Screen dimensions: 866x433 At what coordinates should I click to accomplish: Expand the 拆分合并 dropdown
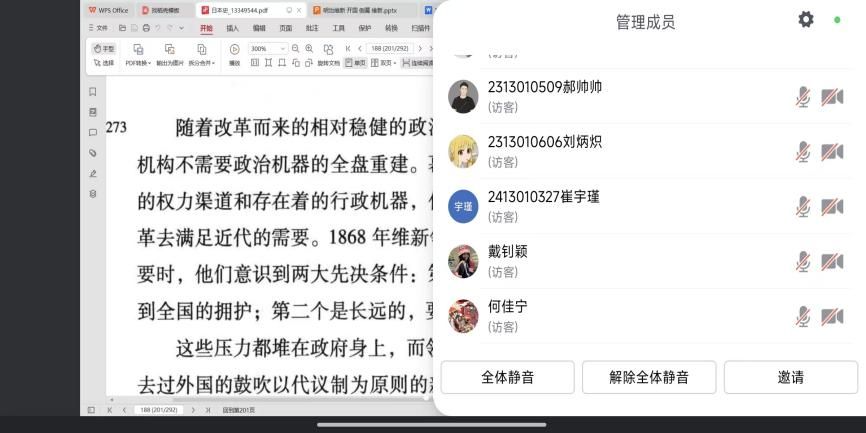pyautogui.click(x=202, y=62)
